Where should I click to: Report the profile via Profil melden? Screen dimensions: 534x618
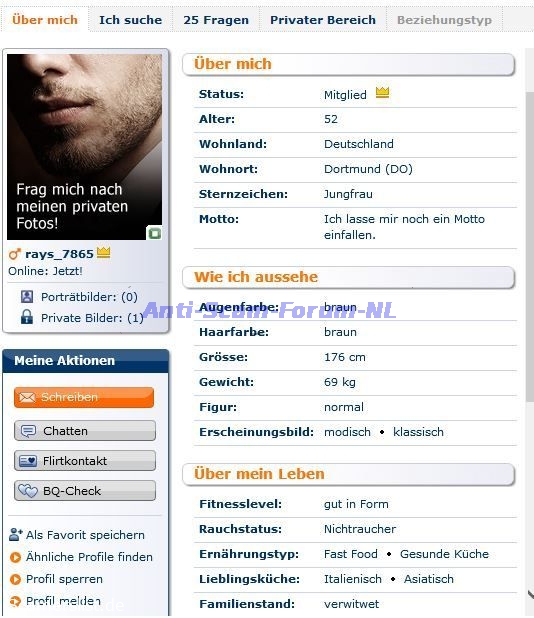(63, 601)
